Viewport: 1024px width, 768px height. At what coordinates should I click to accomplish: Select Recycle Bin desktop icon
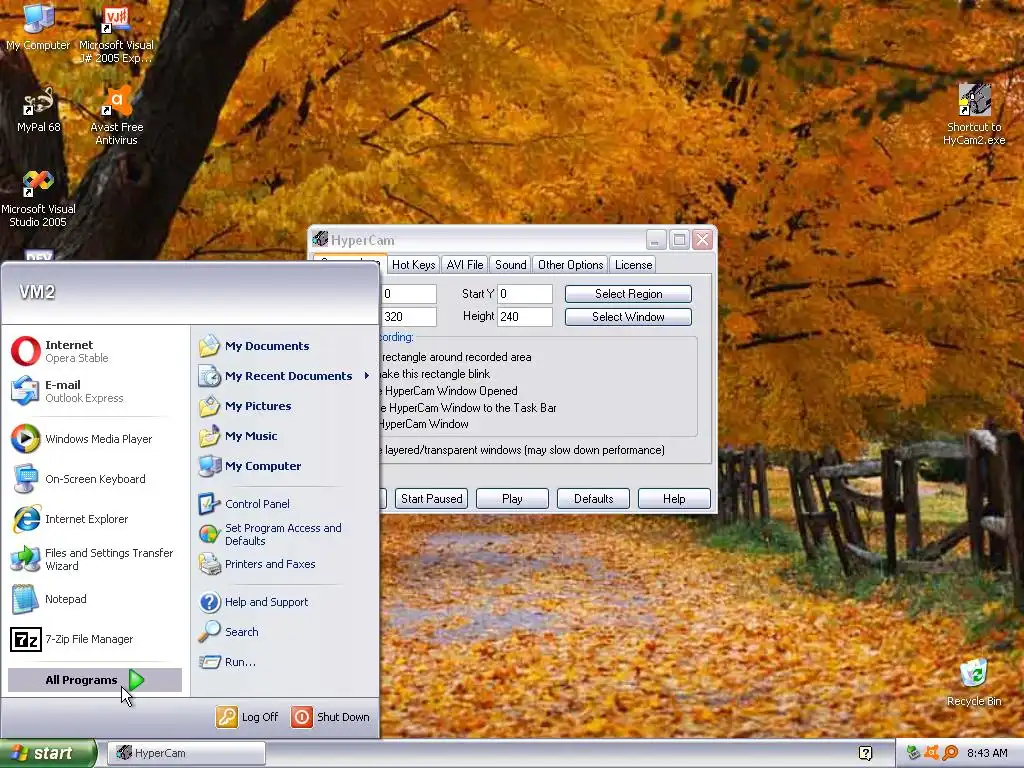click(x=974, y=682)
